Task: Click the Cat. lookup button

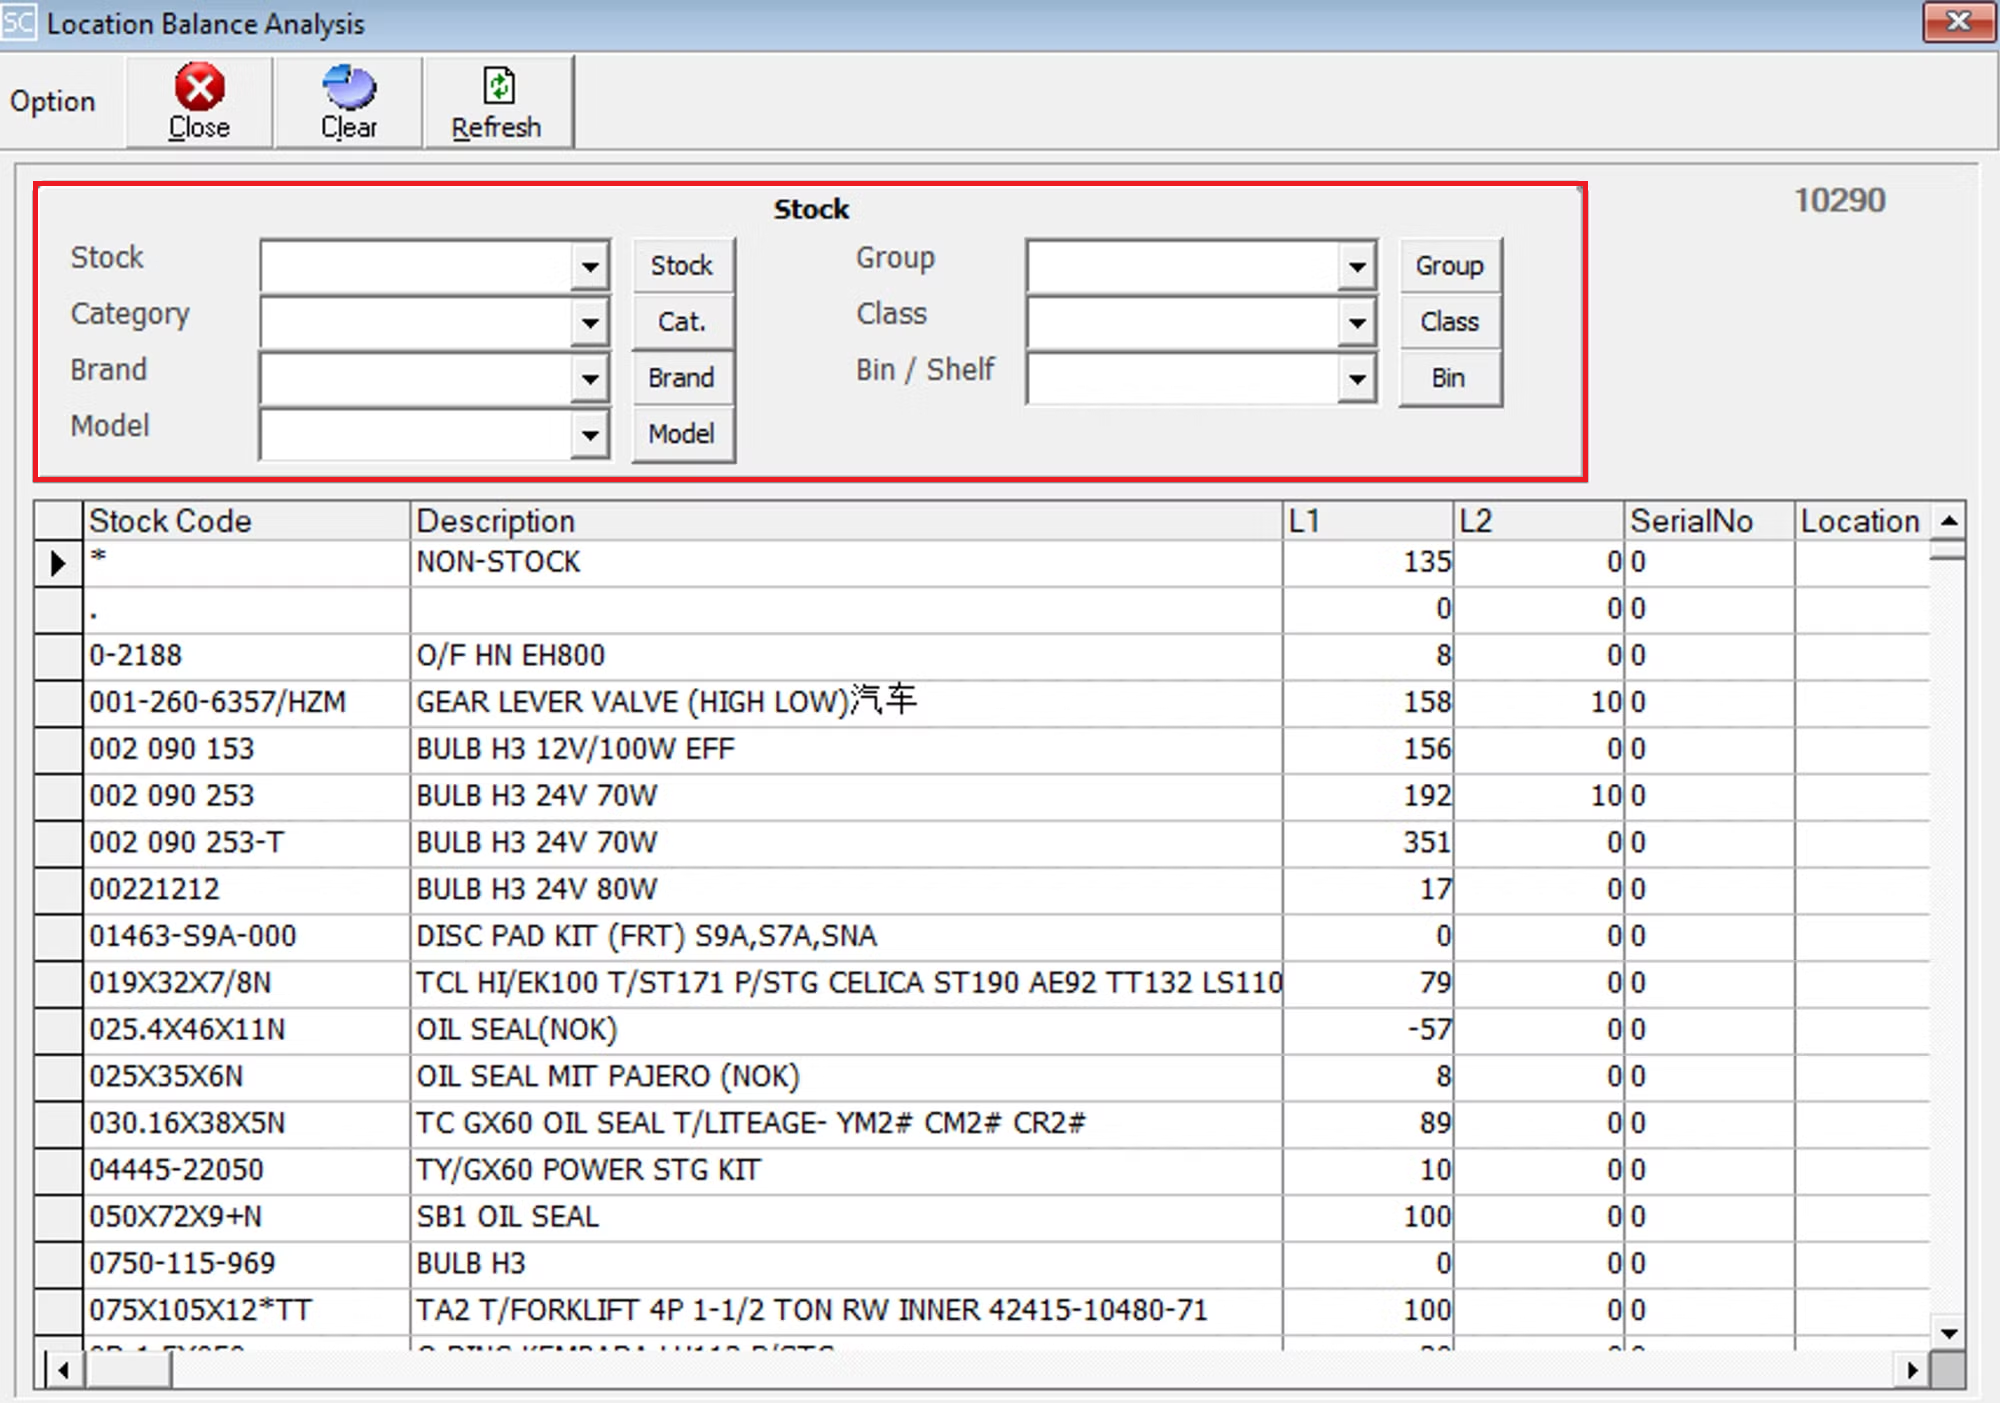Action: click(x=682, y=321)
